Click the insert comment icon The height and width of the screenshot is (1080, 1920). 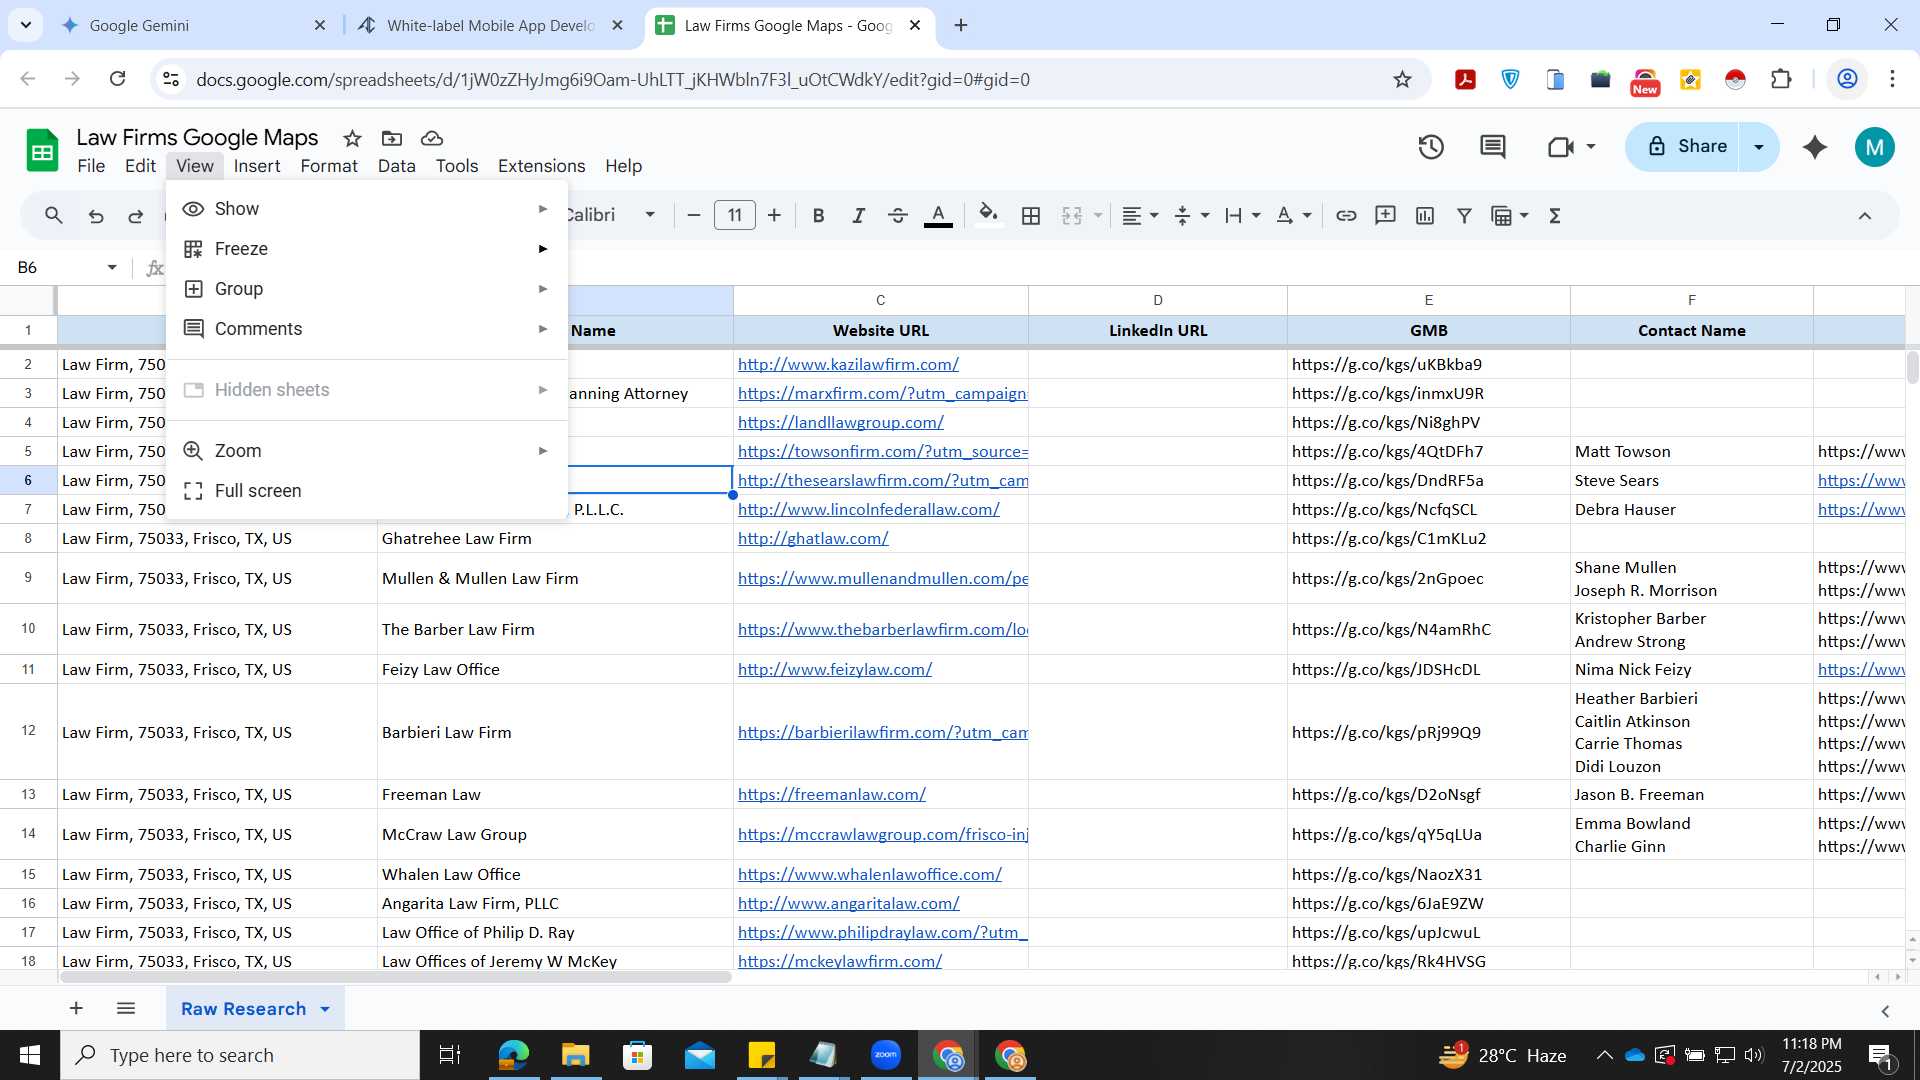pyautogui.click(x=1385, y=215)
